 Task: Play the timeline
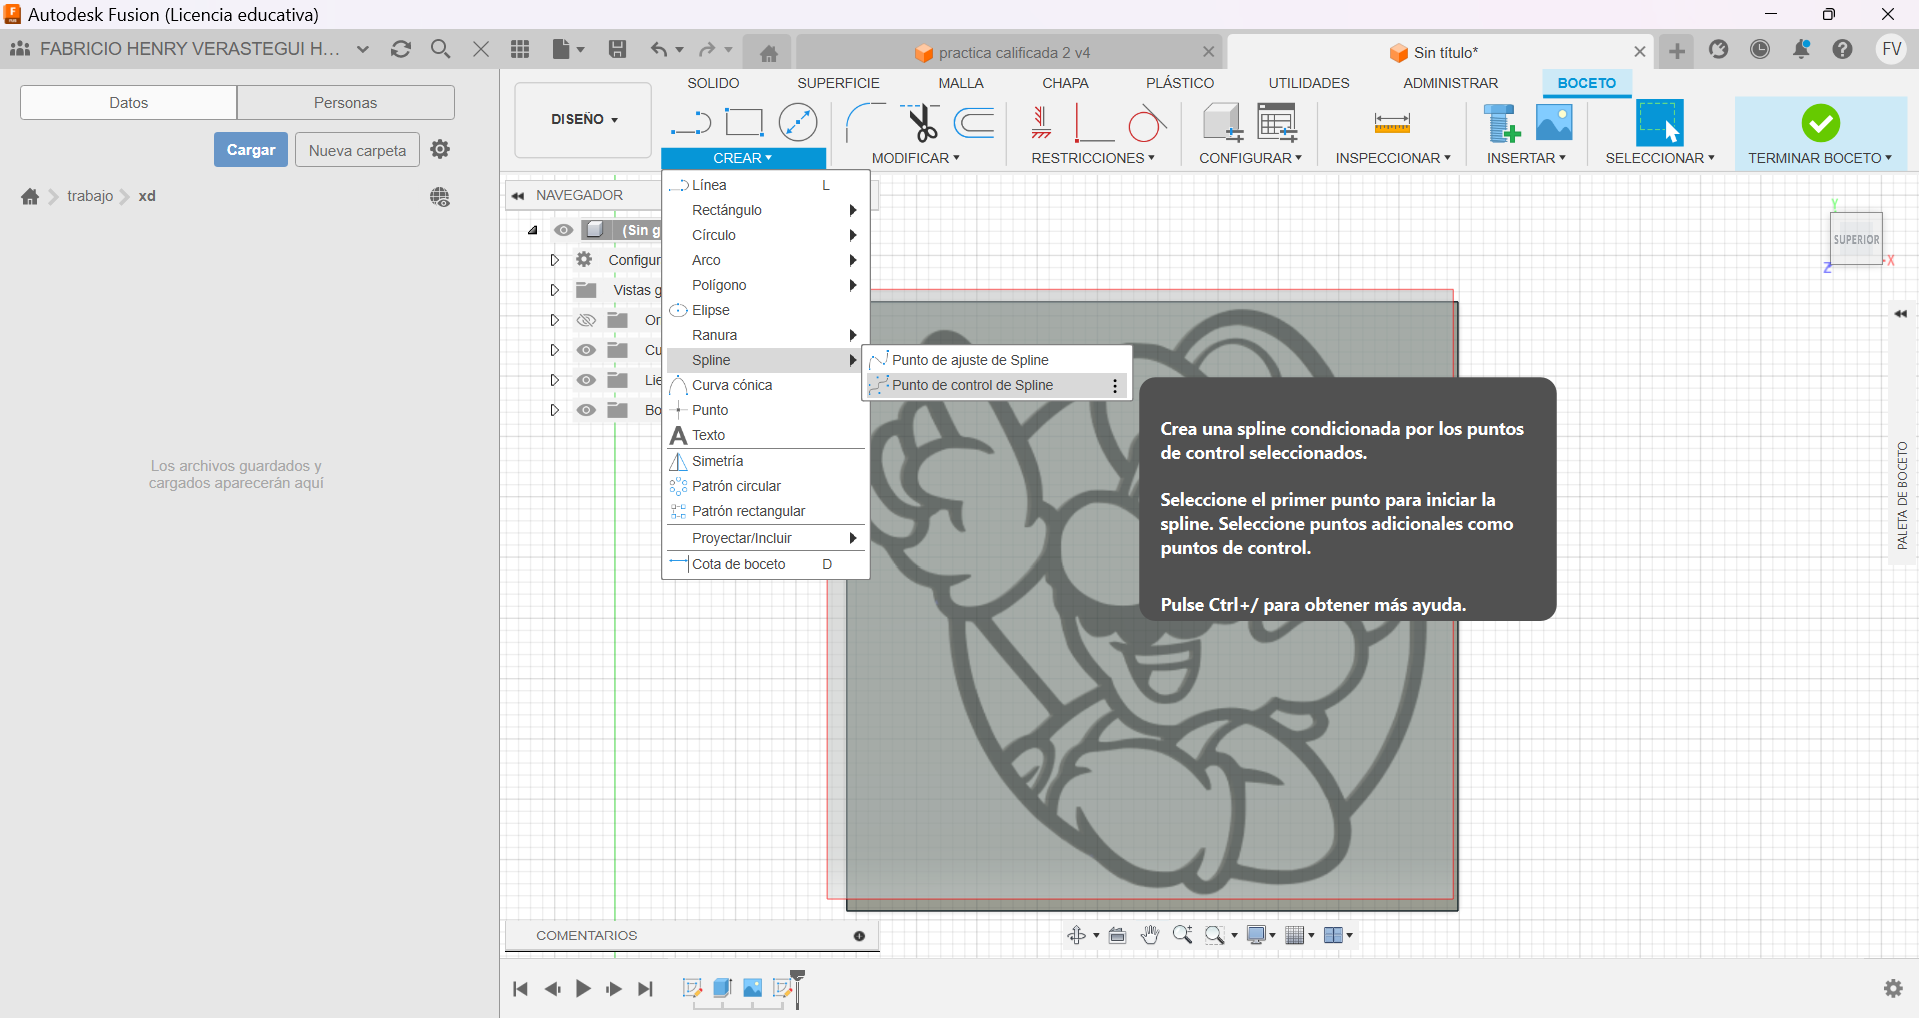pyautogui.click(x=583, y=989)
